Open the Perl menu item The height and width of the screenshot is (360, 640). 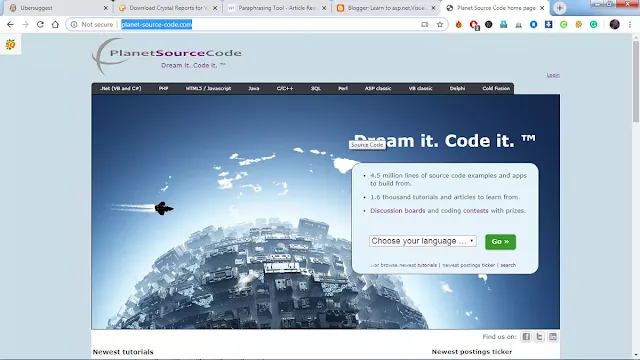(x=343, y=88)
